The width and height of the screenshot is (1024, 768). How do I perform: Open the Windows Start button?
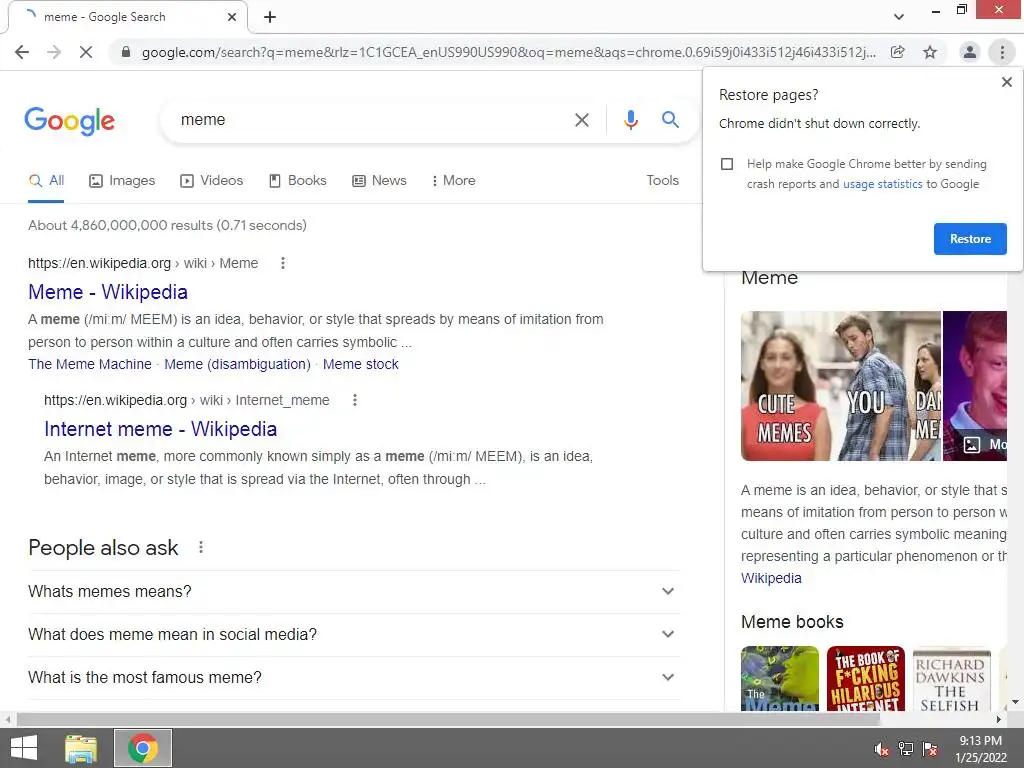24,748
